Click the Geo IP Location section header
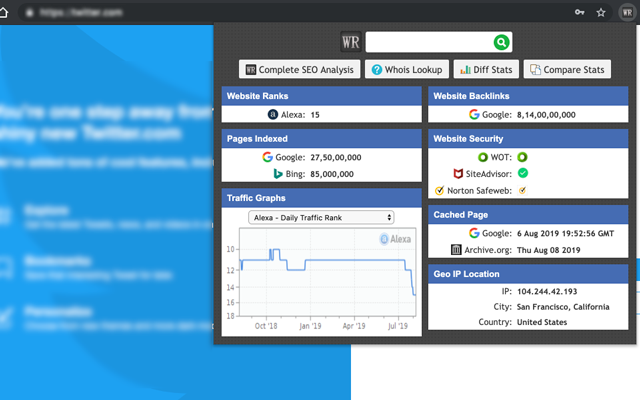The height and width of the screenshot is (400, 640). pyautogui.click(x=528, y=274)
